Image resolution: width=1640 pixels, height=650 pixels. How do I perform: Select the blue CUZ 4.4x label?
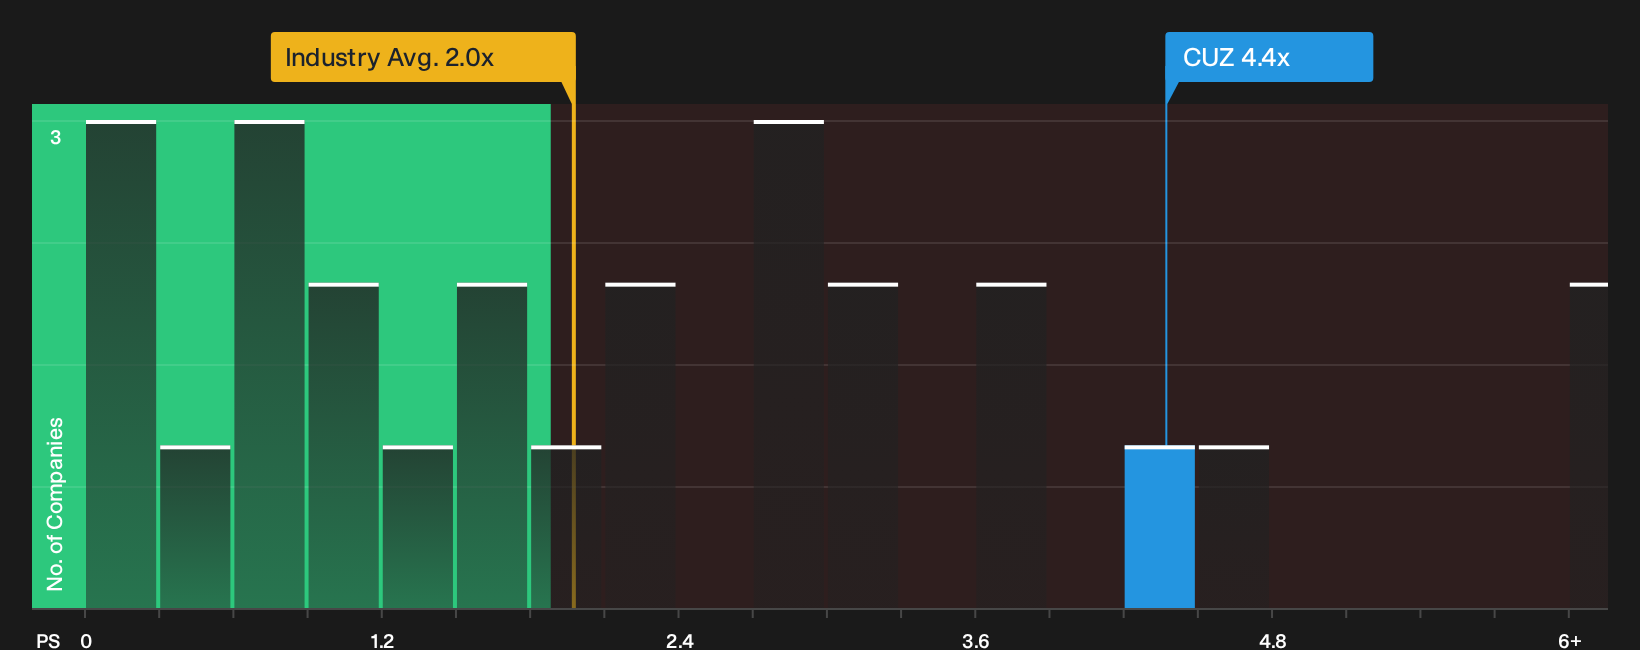pyautogui.click(x=1268, y=57)
